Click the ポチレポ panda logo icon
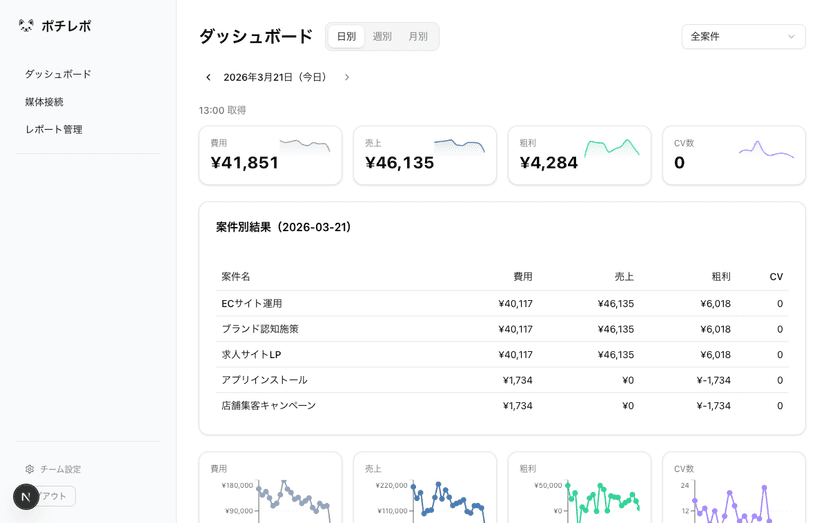The image size is (828, 523). tap(26, 25)
